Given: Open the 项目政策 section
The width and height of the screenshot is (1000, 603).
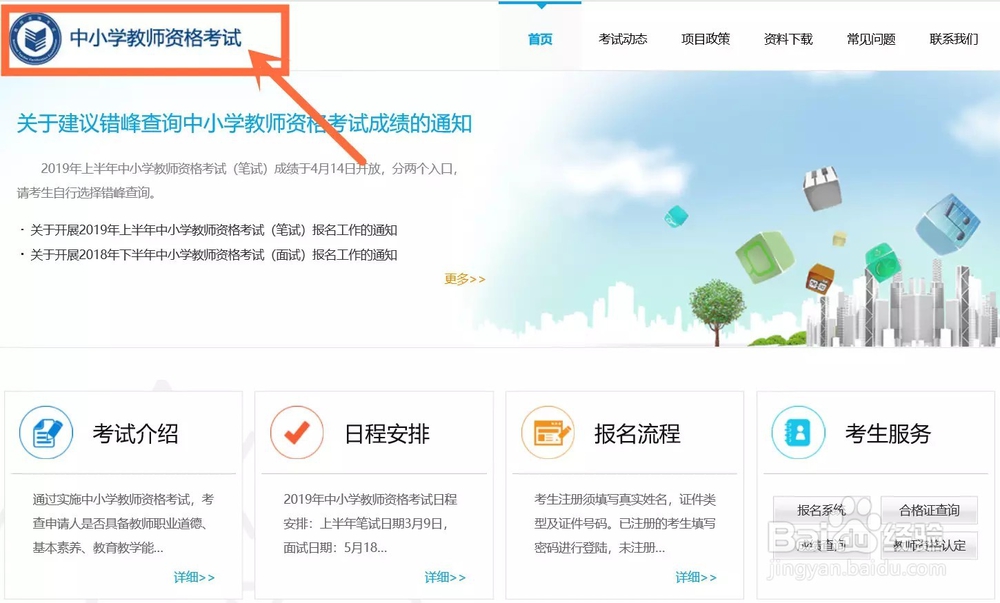Looking at the screenshot, I should pos(706,38).
